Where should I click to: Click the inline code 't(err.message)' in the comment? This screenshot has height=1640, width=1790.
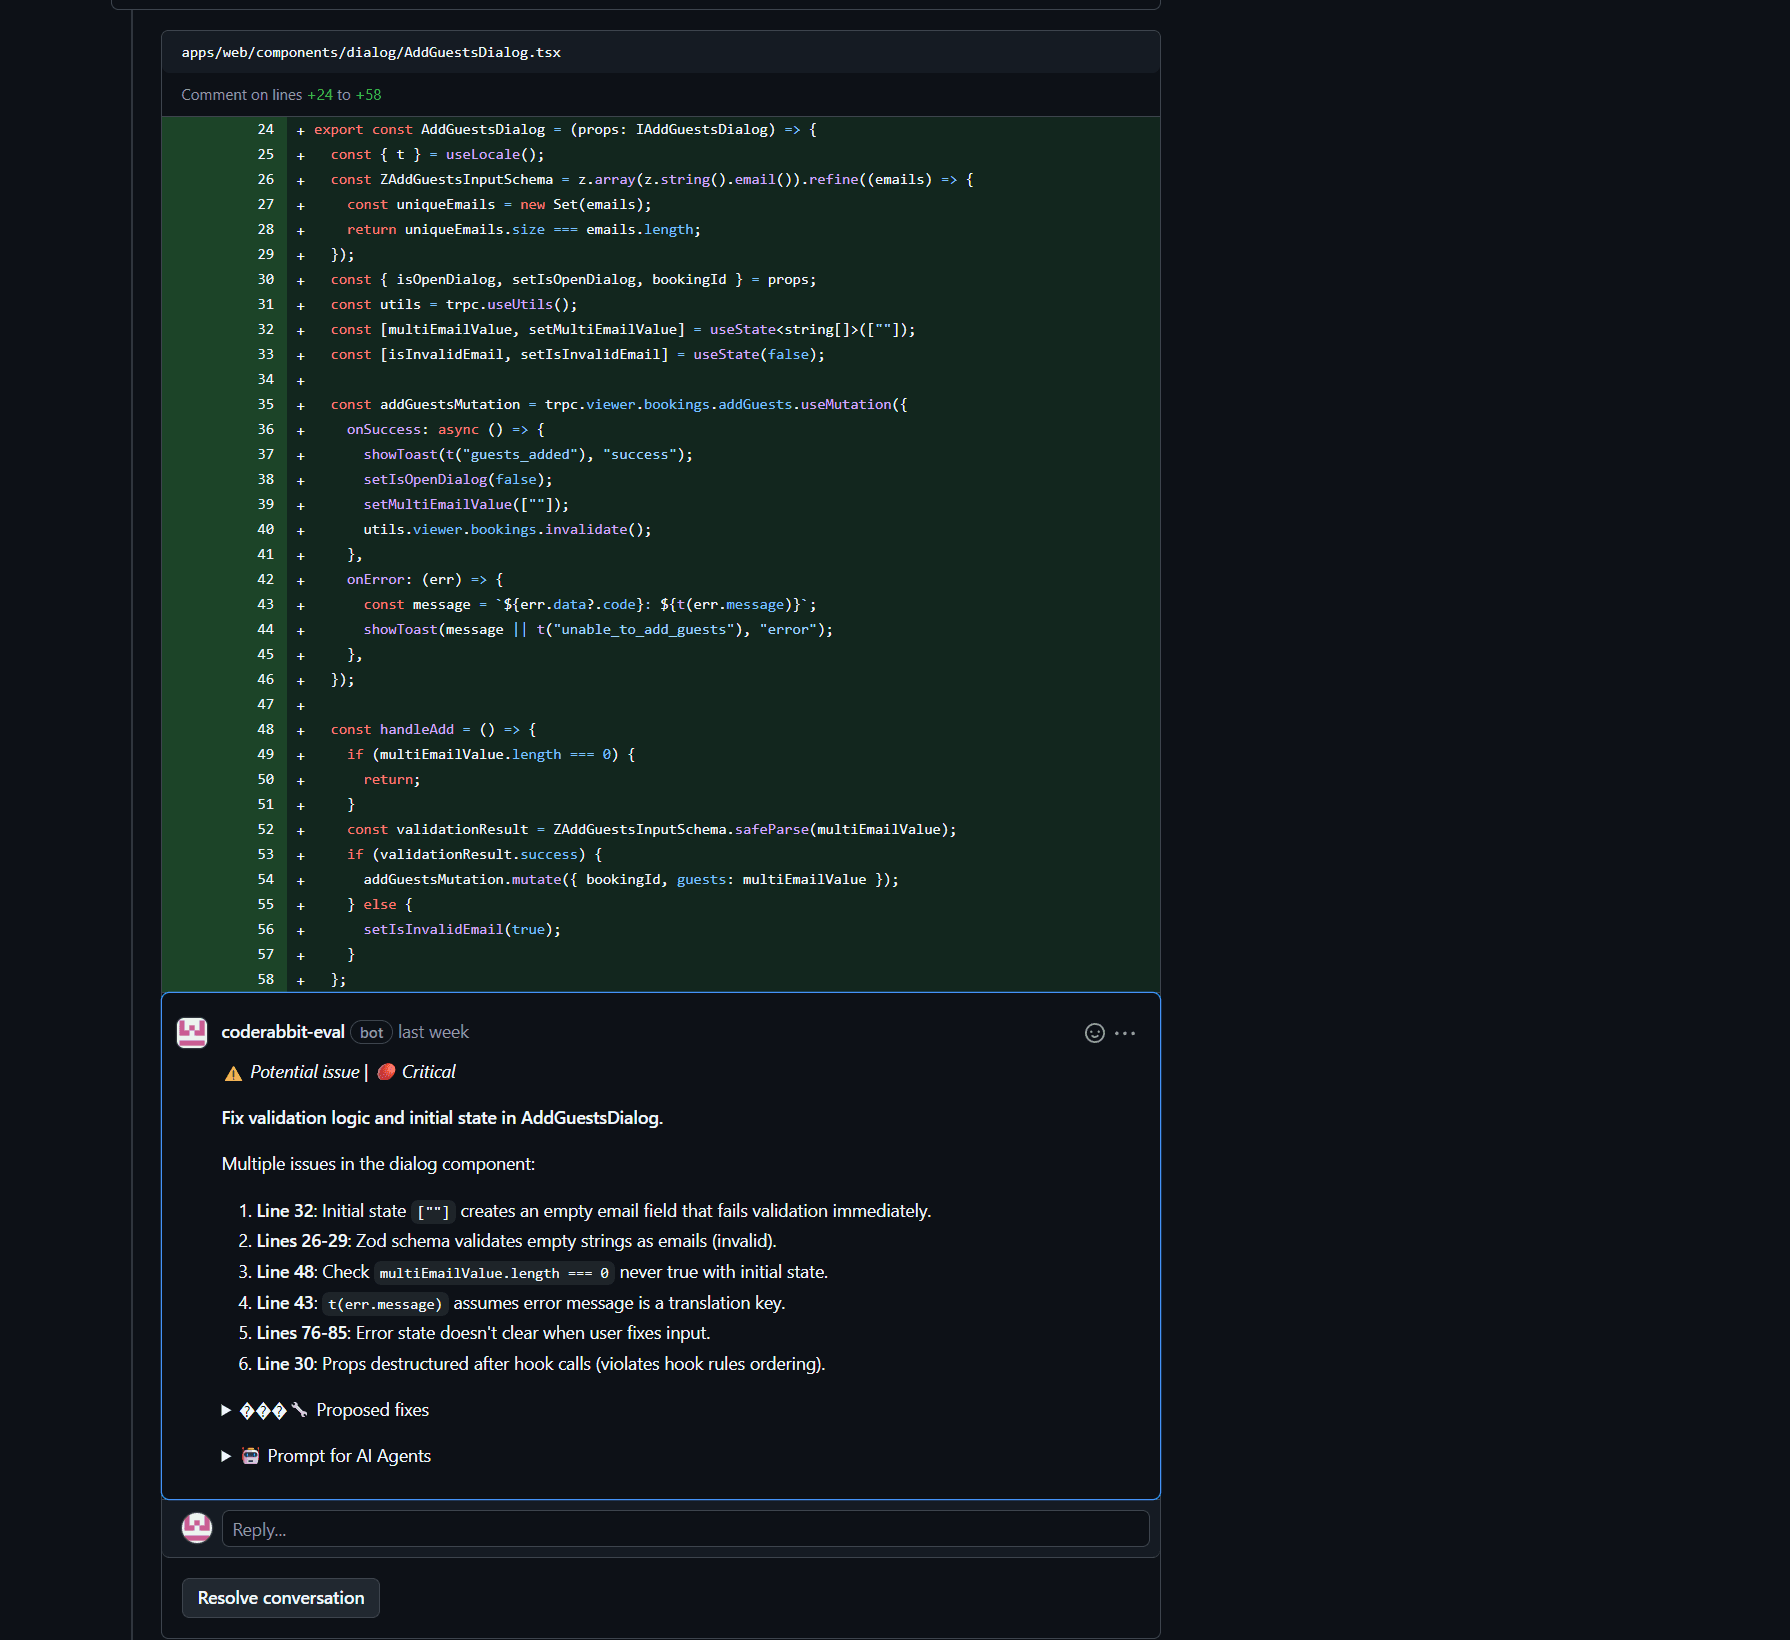pos(385,1304)
